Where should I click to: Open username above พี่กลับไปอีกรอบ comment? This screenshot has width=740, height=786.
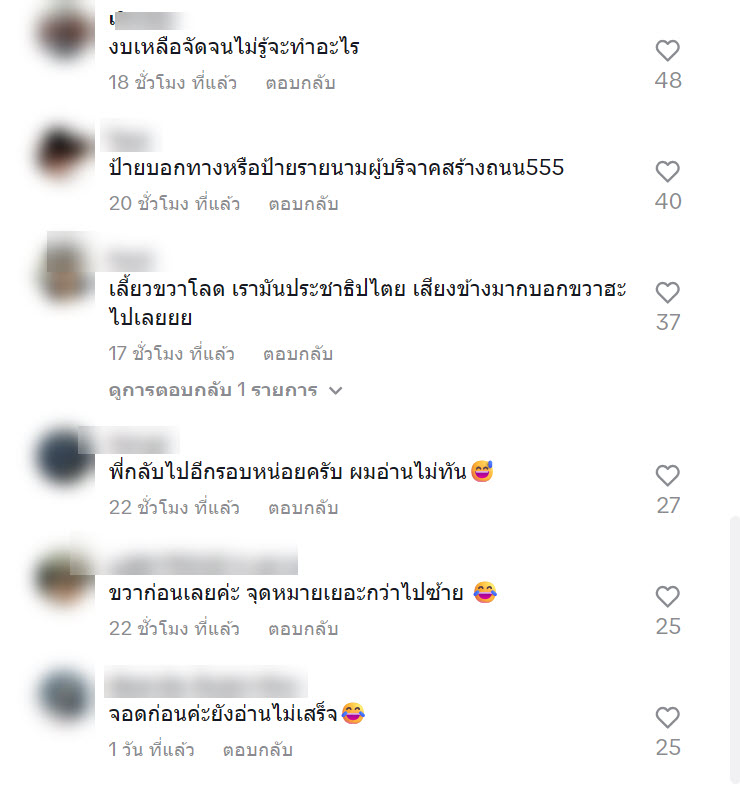128,441
